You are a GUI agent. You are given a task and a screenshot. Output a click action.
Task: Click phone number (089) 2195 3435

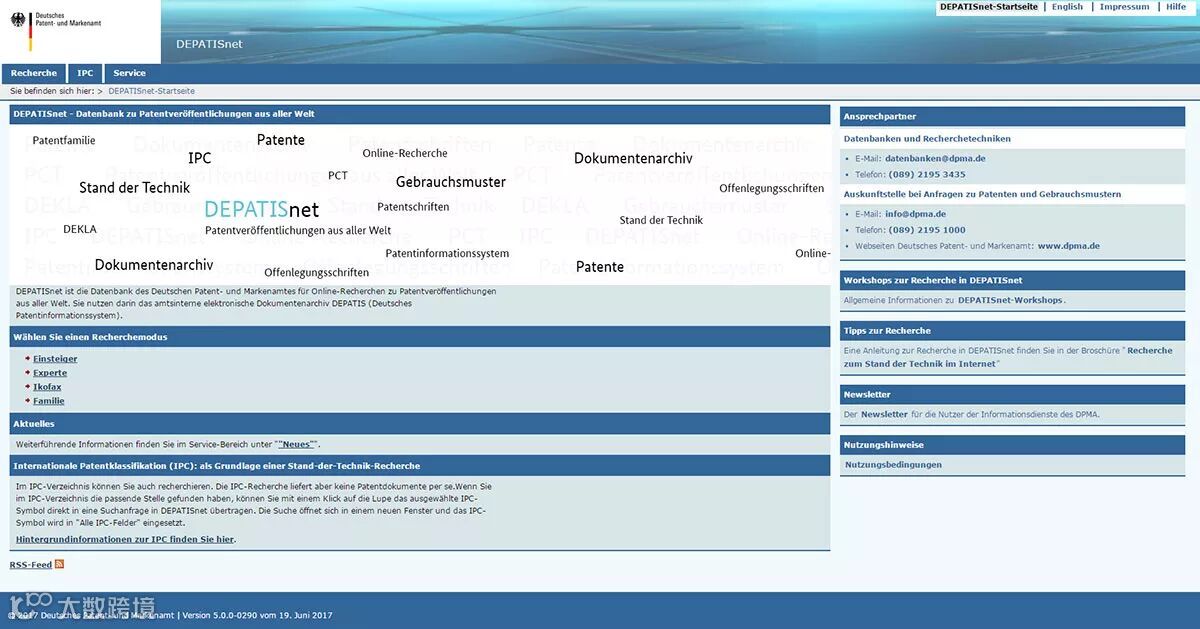tap(927, 174)
